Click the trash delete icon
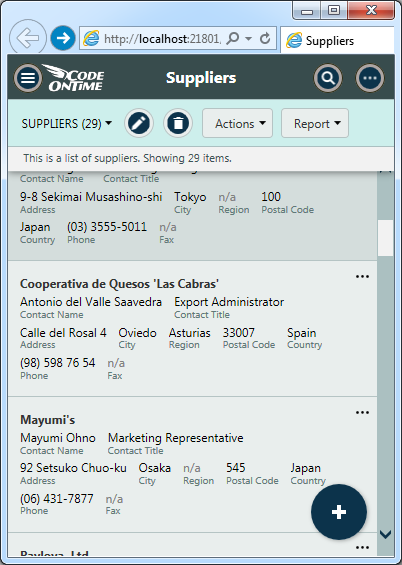 [x=178, y=123]
